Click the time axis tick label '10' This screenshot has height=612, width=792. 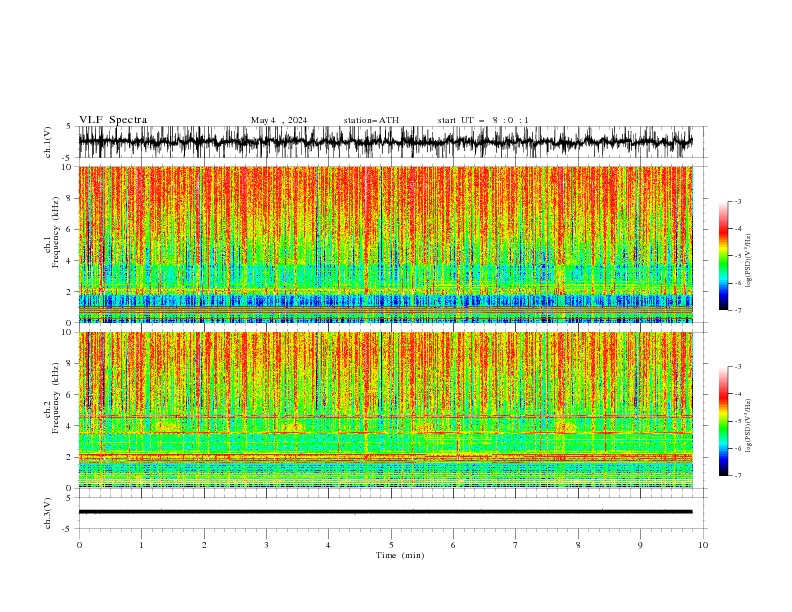click(703, 545)
